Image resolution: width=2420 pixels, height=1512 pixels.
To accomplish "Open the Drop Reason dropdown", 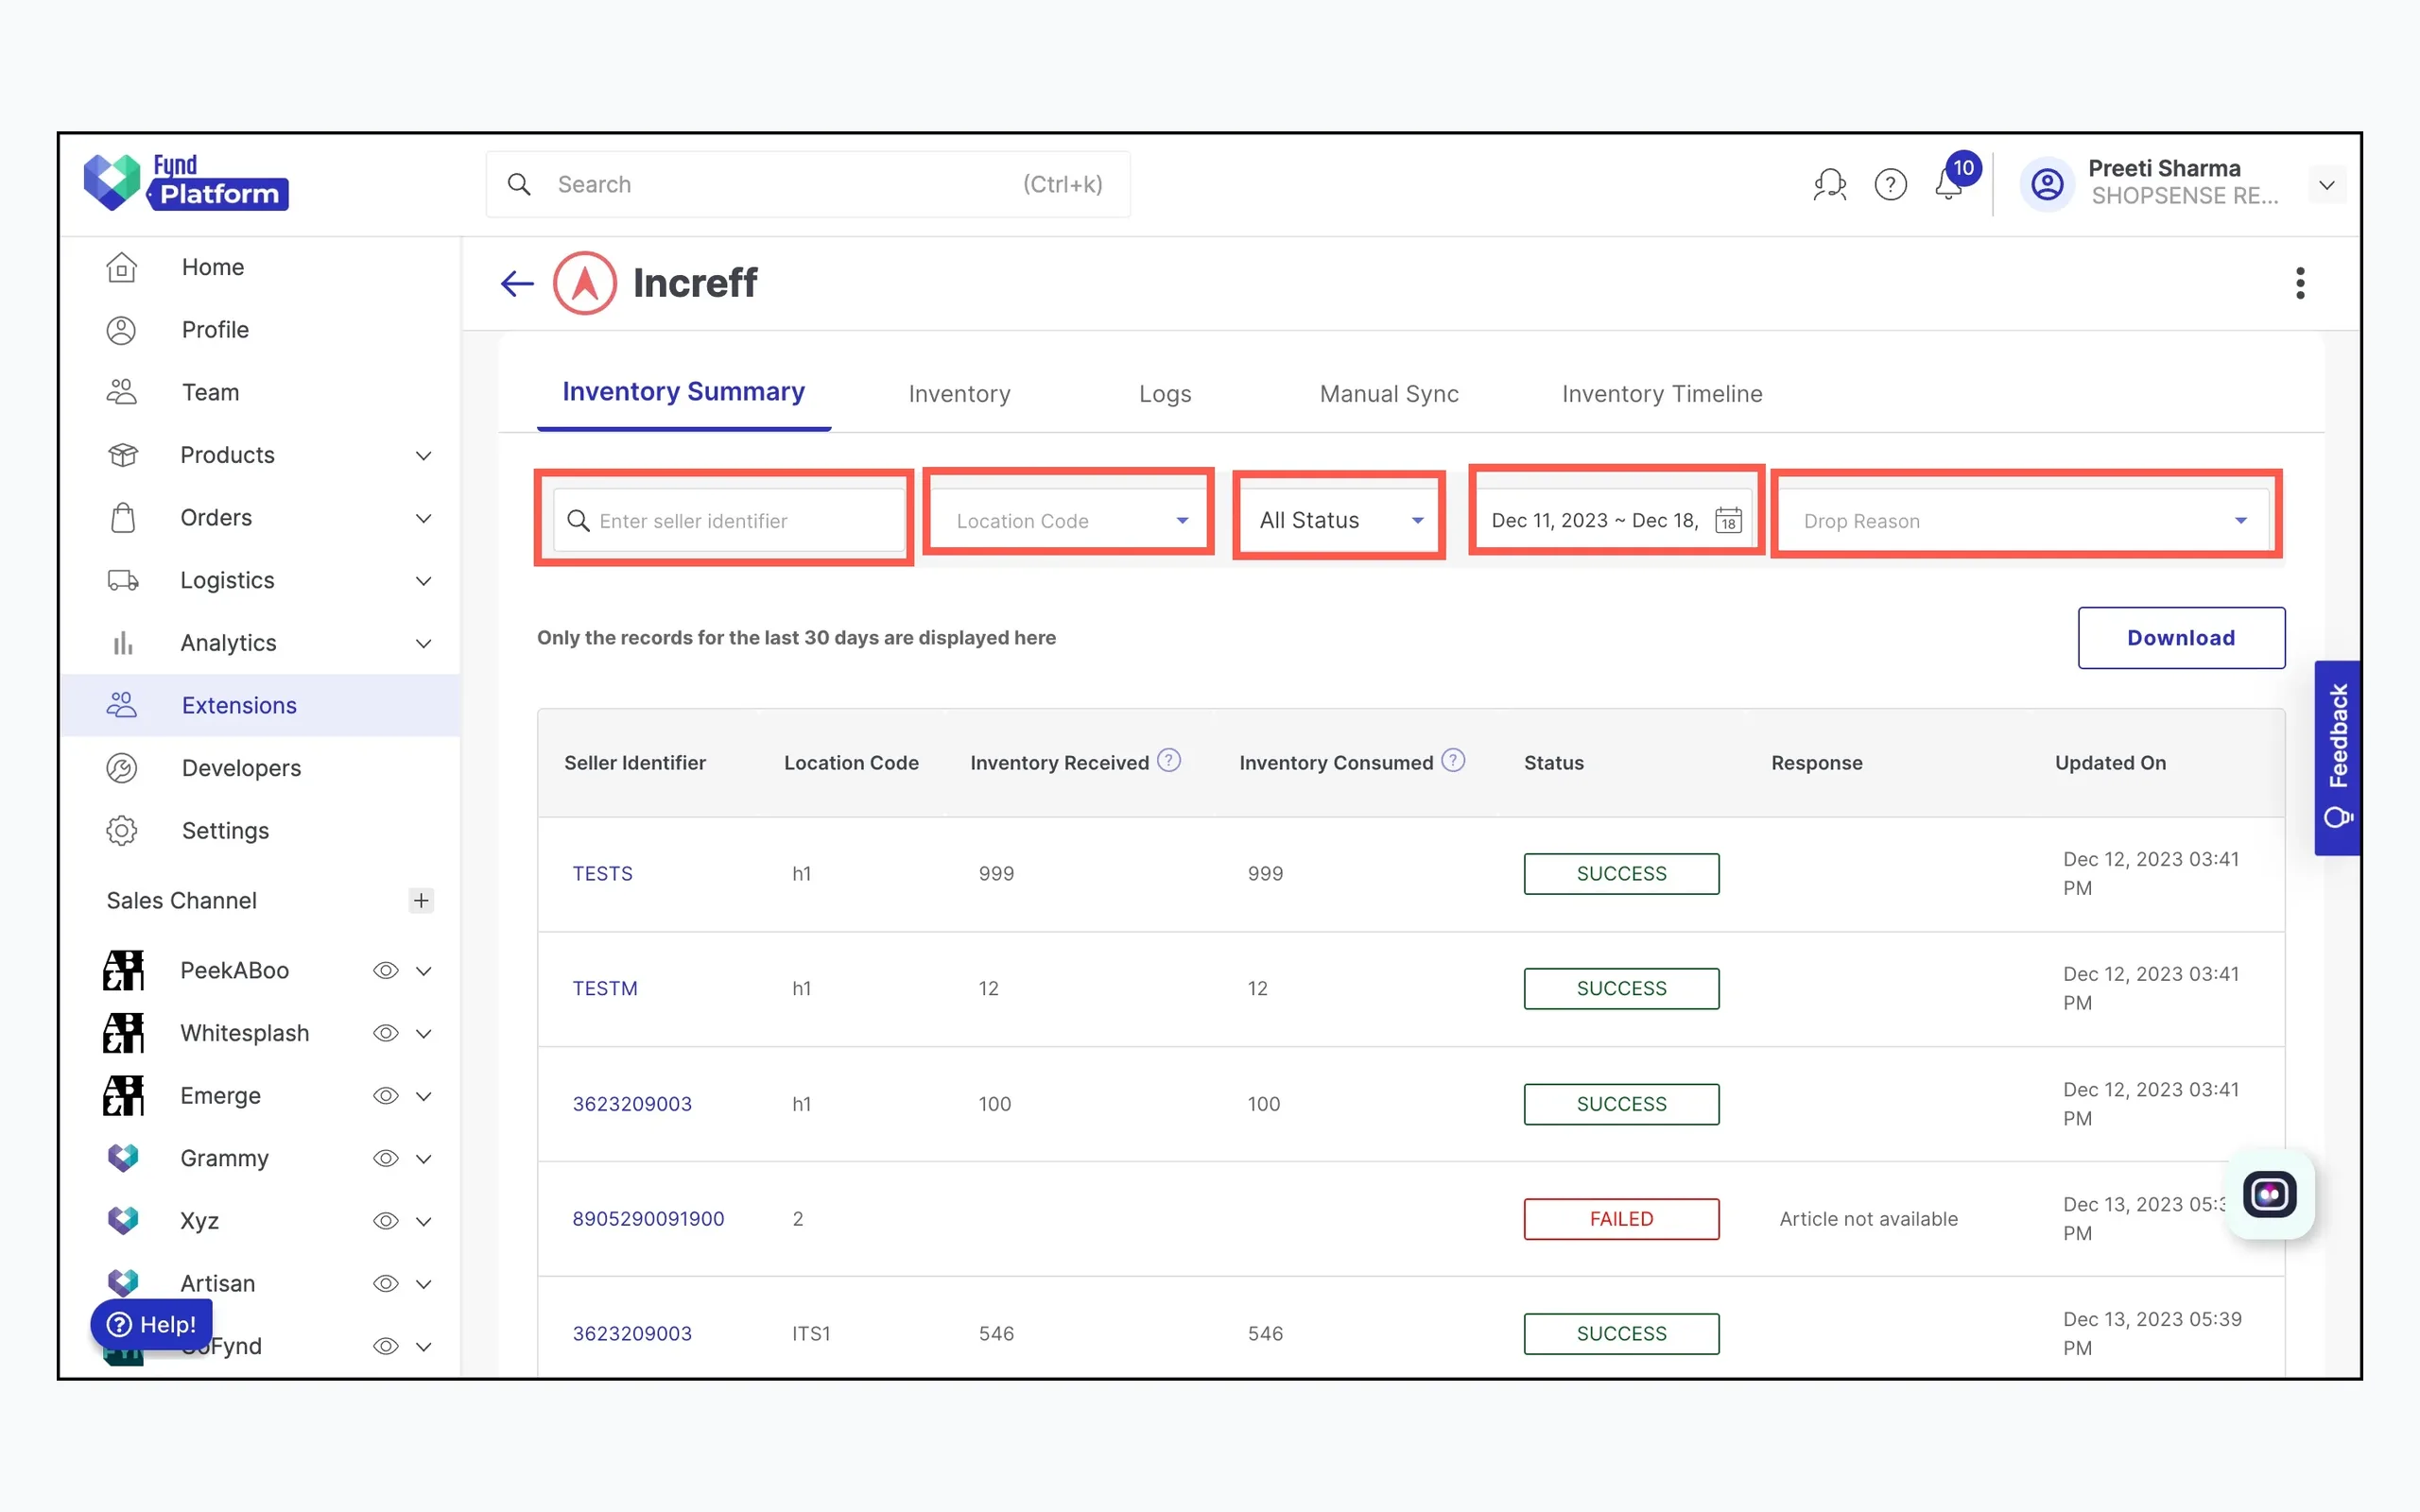I will pyautogui.click(x=2026, y=520).
